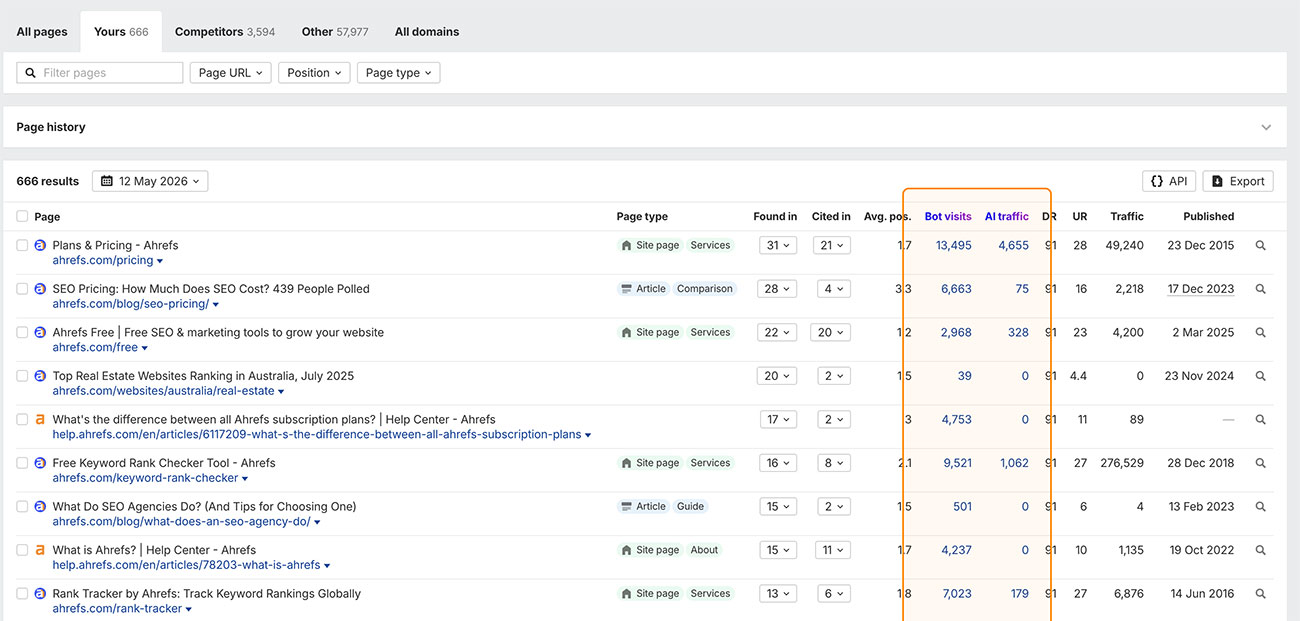Click the calendar icon on 12 May 2026
Viewport: 1300px width, 621px height.
(x=107, y=181)
